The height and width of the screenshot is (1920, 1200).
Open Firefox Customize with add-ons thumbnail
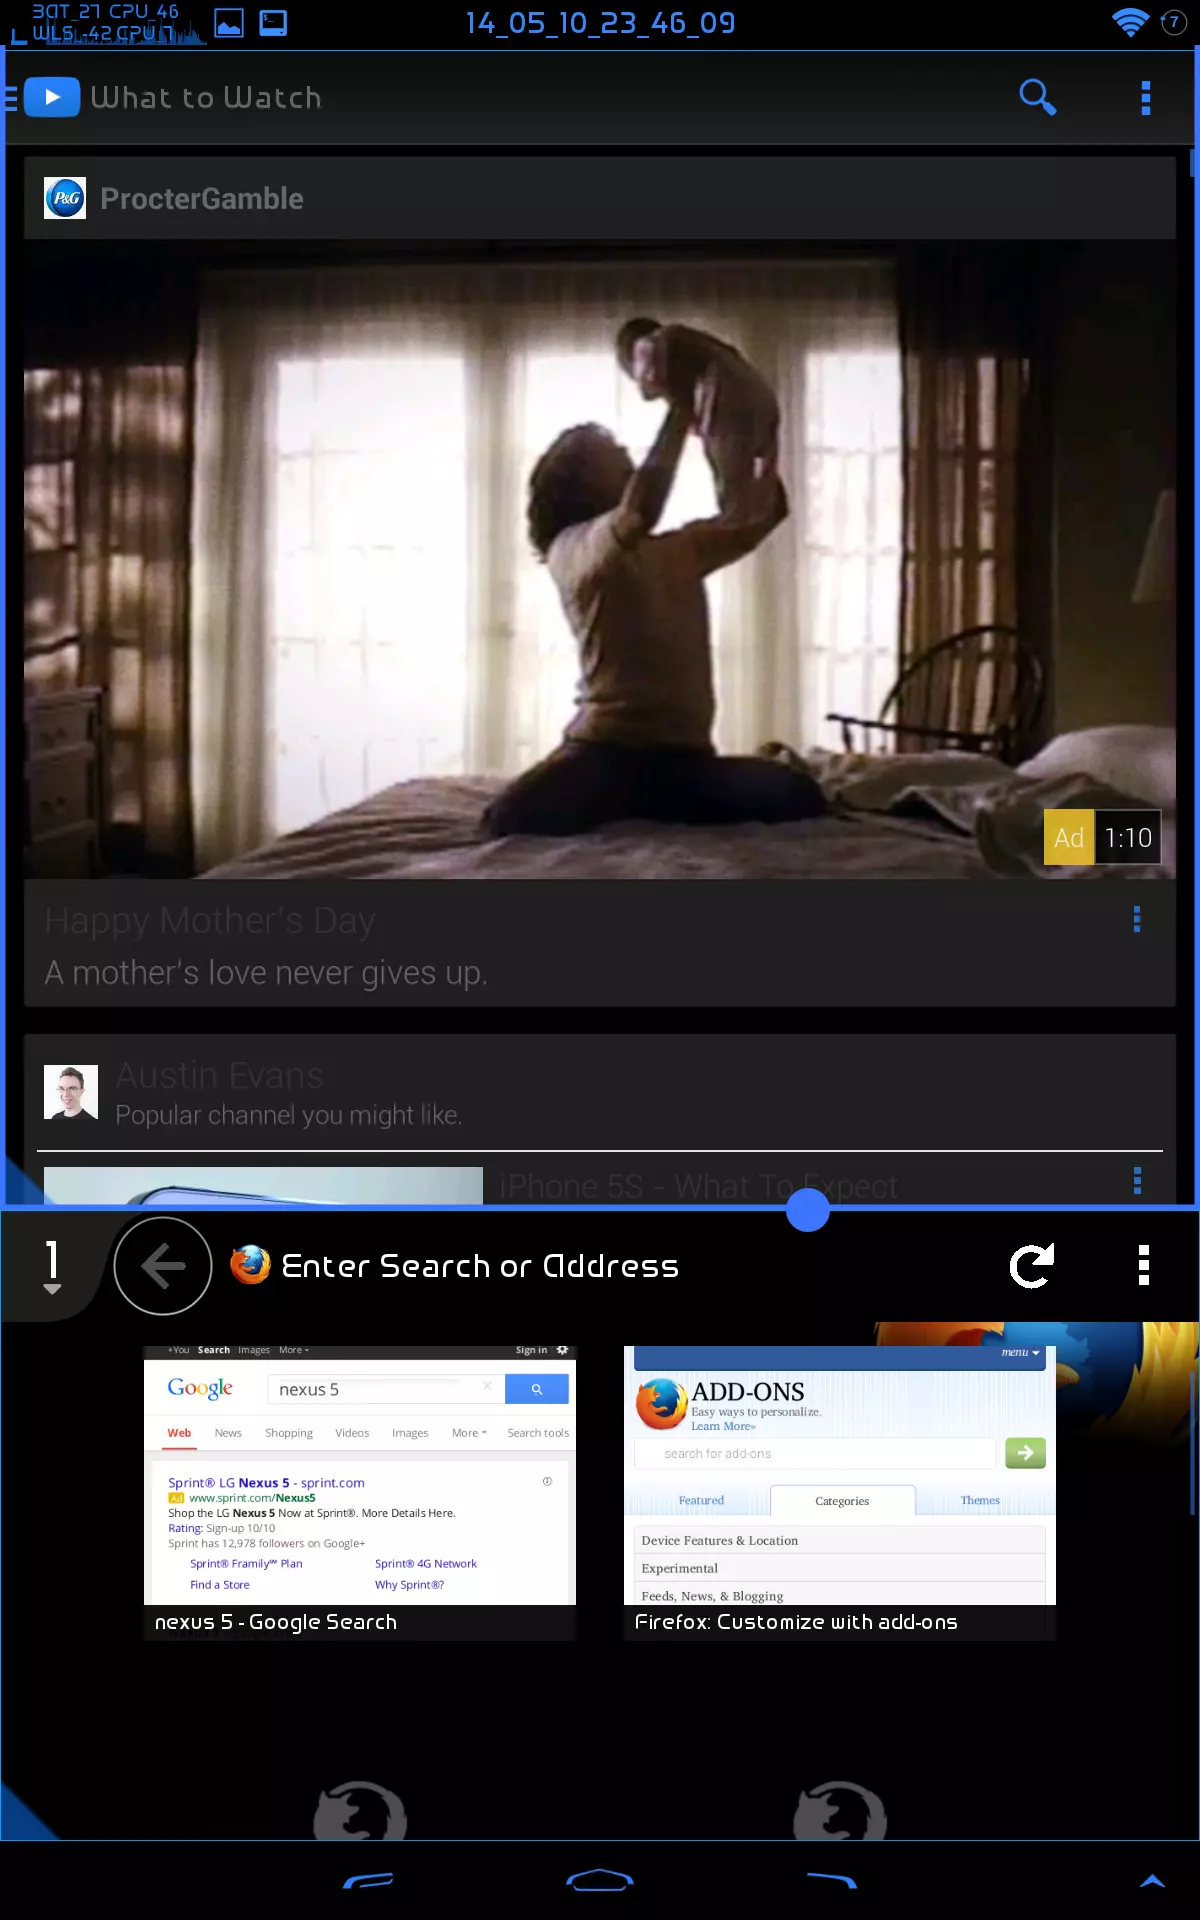click(840, 1490)
